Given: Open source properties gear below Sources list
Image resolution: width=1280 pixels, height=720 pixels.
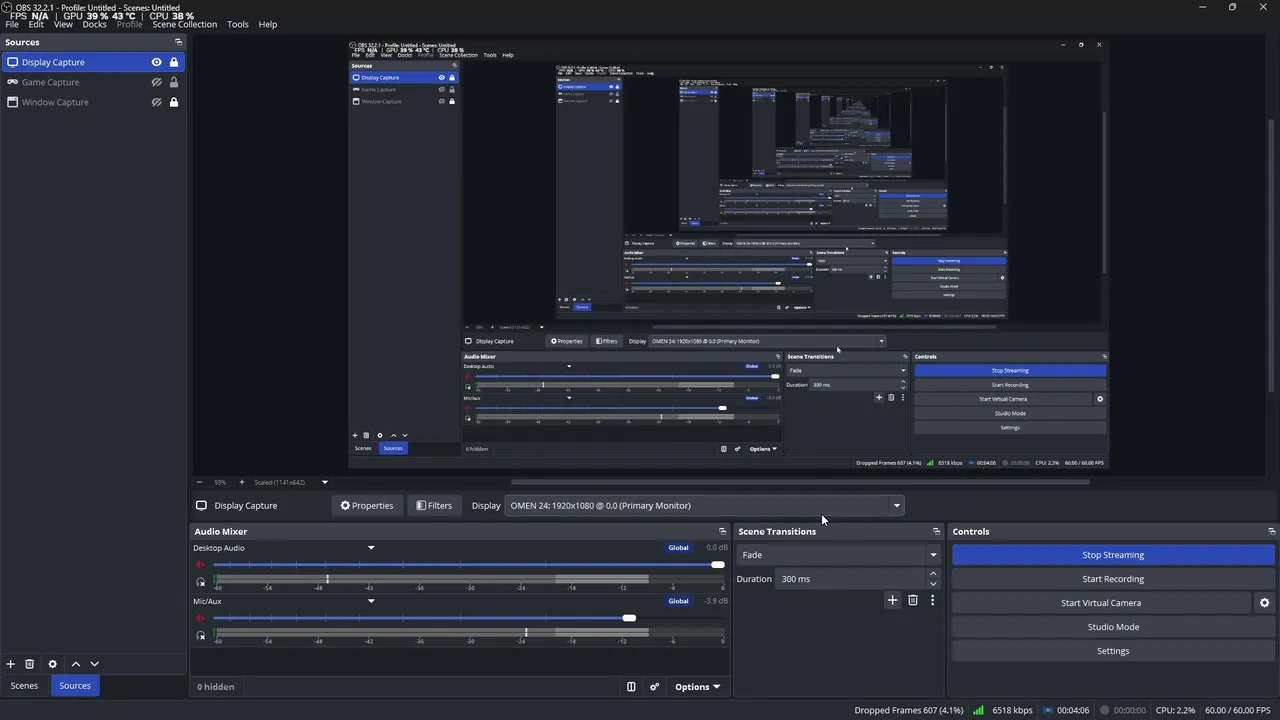Looking at the screenshot, I should (53, 664).
